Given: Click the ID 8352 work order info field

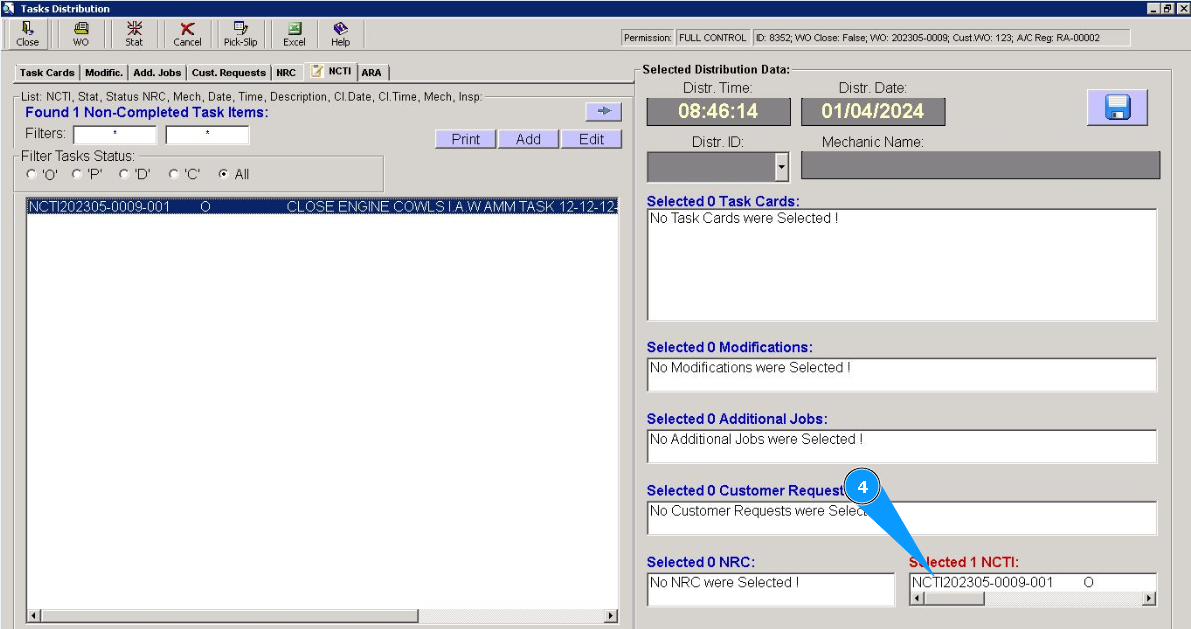Looking at the screenshot, I should coord(941,38).
